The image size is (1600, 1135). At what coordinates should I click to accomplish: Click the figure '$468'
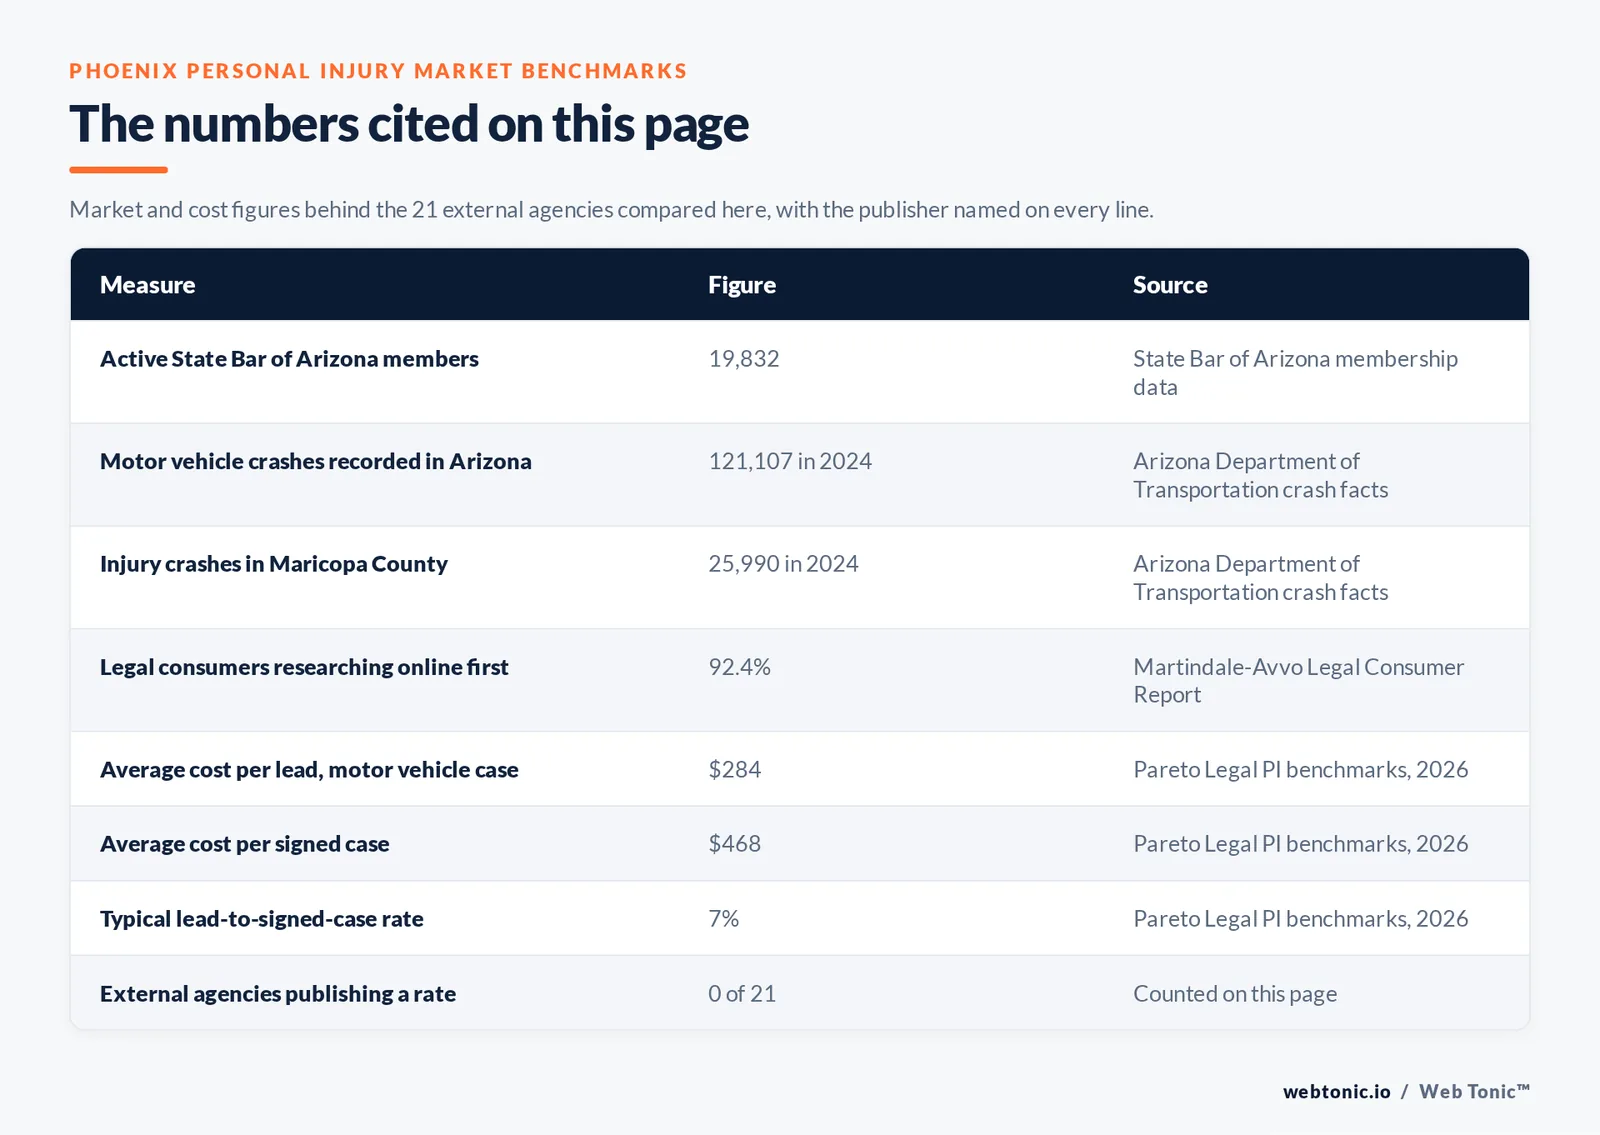[735, 844]
